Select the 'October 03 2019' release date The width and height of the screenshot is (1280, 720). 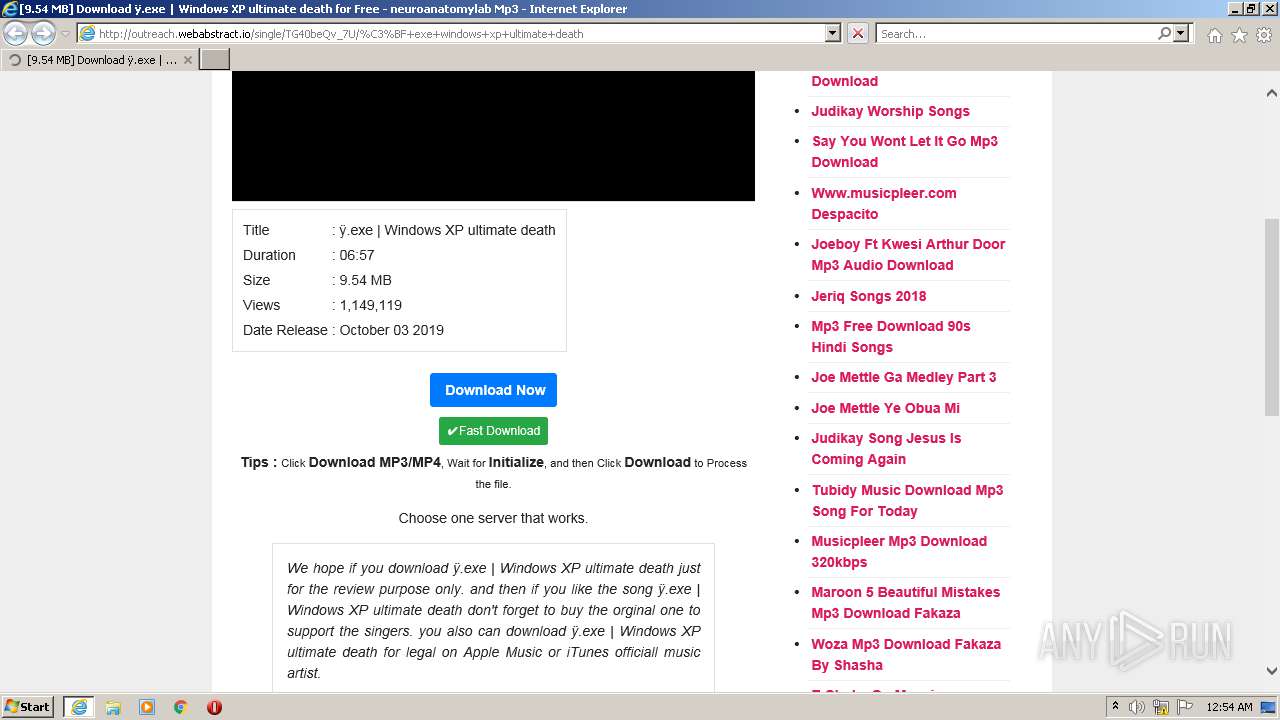[x=391, y=330]
